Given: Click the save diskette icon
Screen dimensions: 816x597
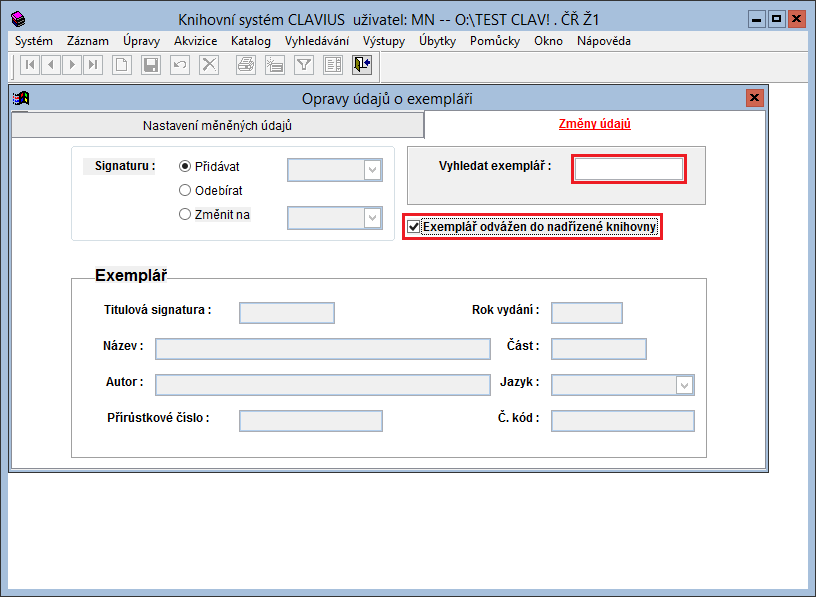Looking at the screenshot, I should (x=151, y=65).
